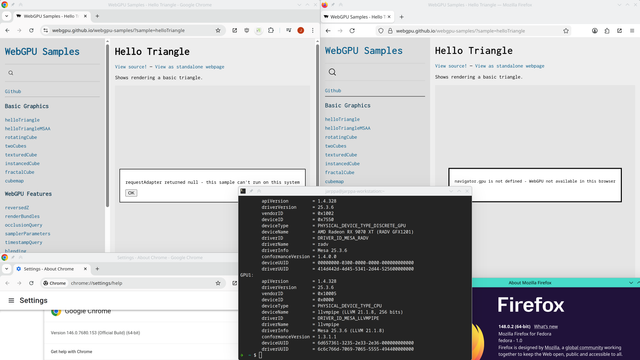Open texturedCube sample in Chrome sidebar
Screen dimensions: 640x360
pyautogui.click(x=21, y=155)
